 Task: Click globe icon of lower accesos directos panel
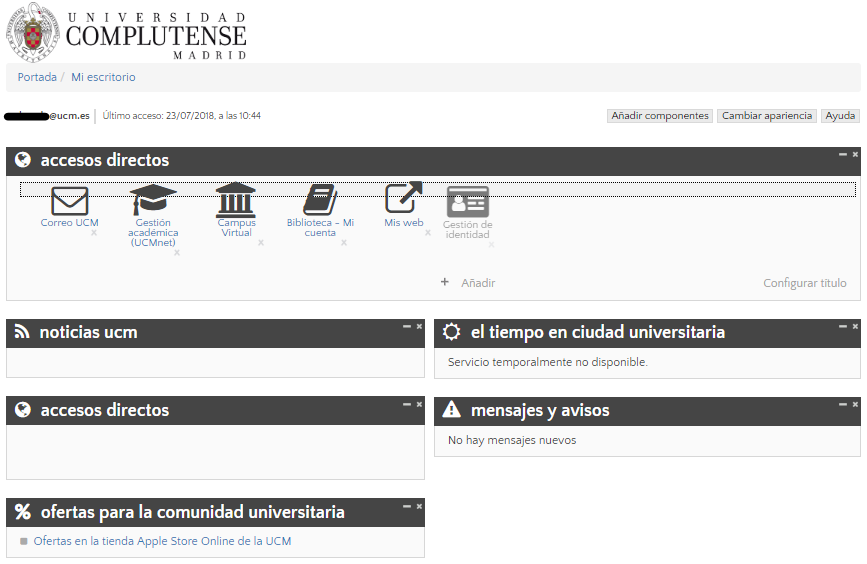[23, 410]
